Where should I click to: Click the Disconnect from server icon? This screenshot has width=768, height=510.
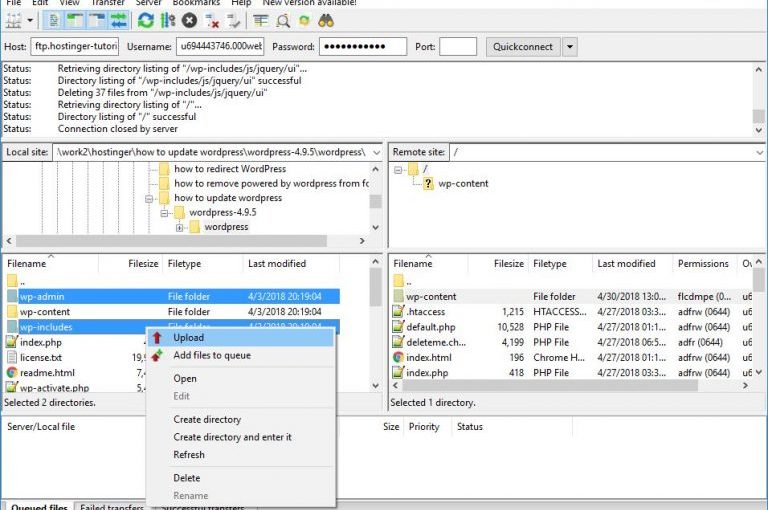click(211, 20)
